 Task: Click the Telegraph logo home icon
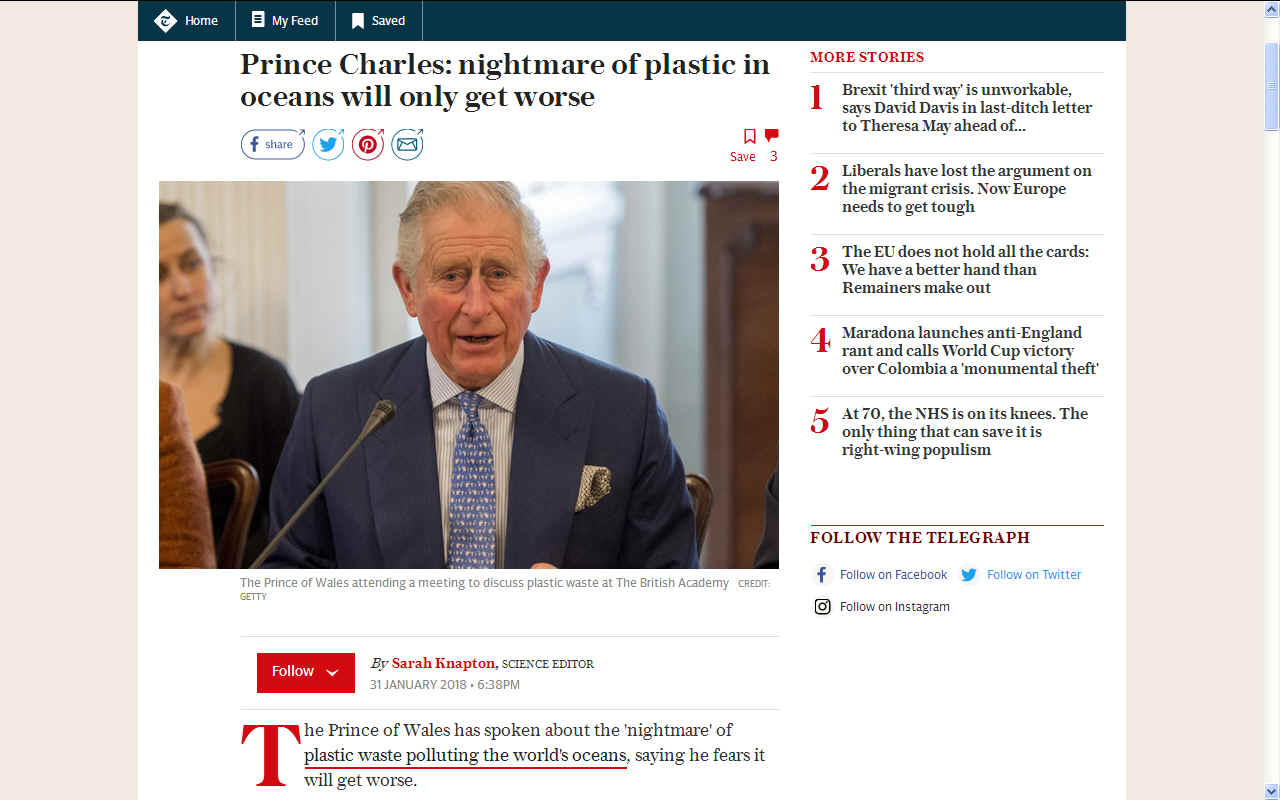point(165,20)
